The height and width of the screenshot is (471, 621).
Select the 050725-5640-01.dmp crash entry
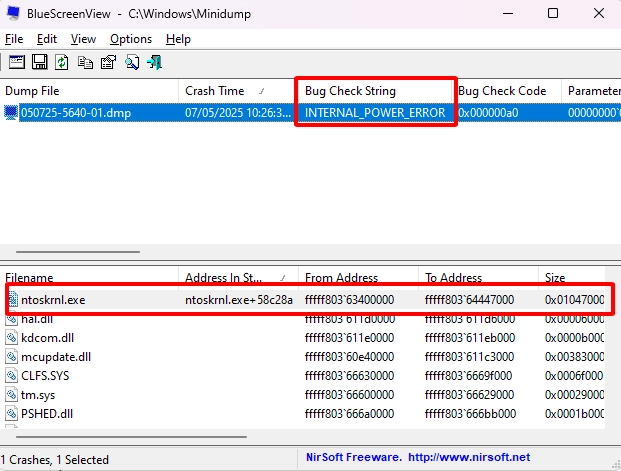[x=76, y=113]
